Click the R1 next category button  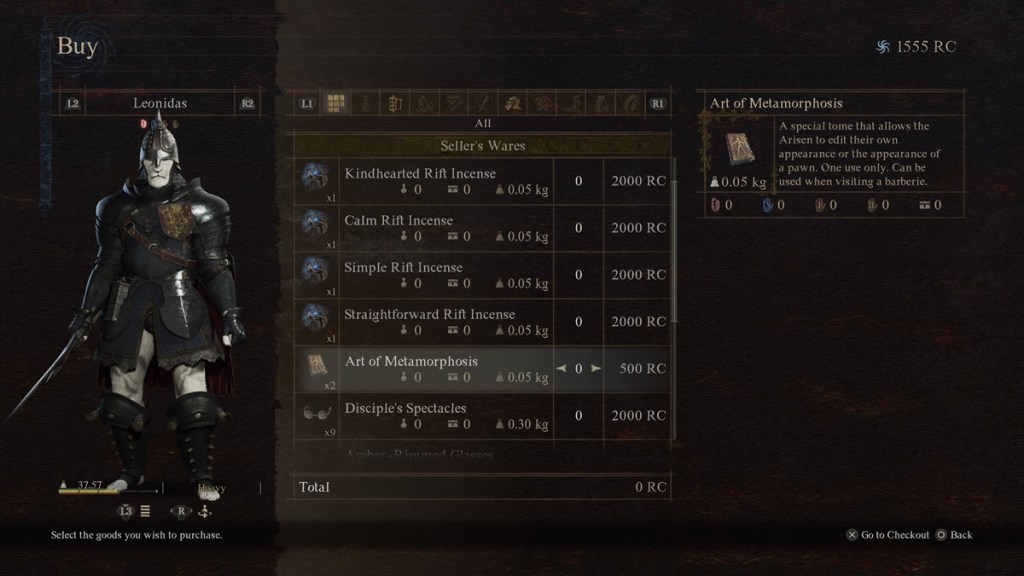click(657, 103)
